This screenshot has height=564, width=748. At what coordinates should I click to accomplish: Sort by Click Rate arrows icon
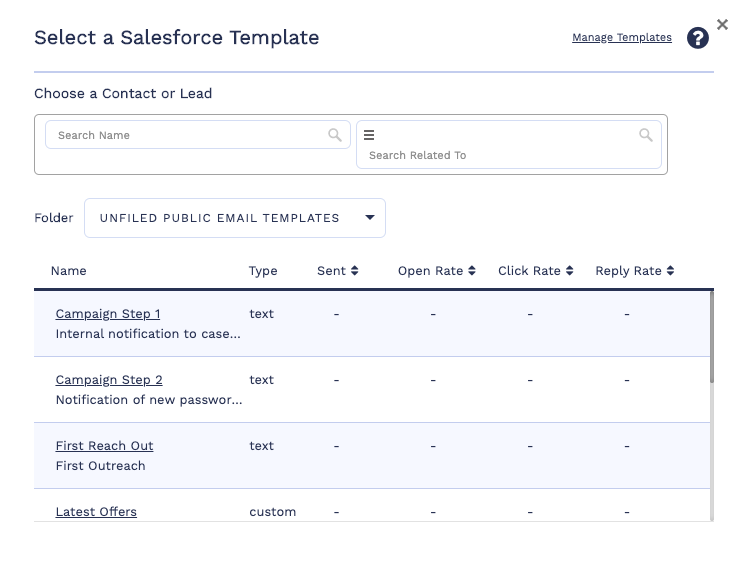tap(569, 271)
